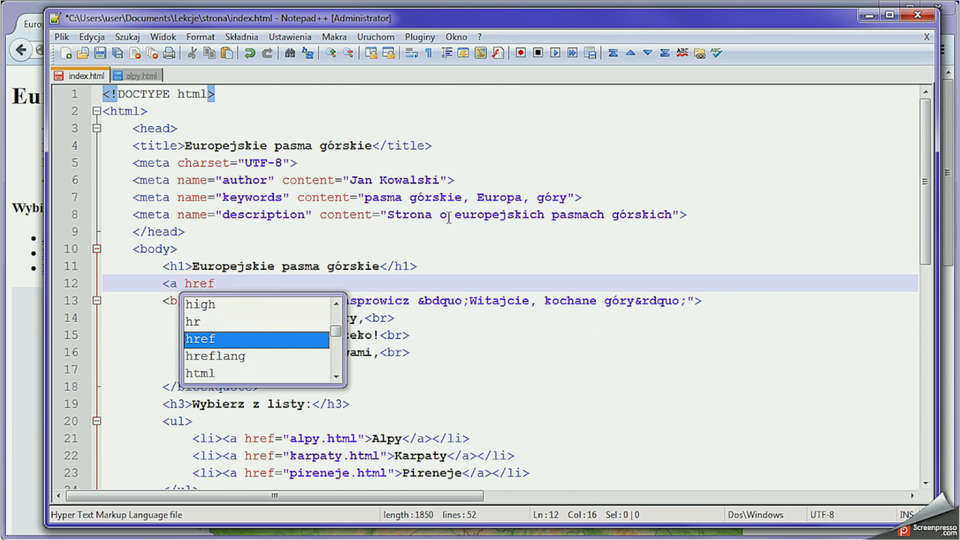Toggle Word wrap toolbar icon

click(411, 53)
